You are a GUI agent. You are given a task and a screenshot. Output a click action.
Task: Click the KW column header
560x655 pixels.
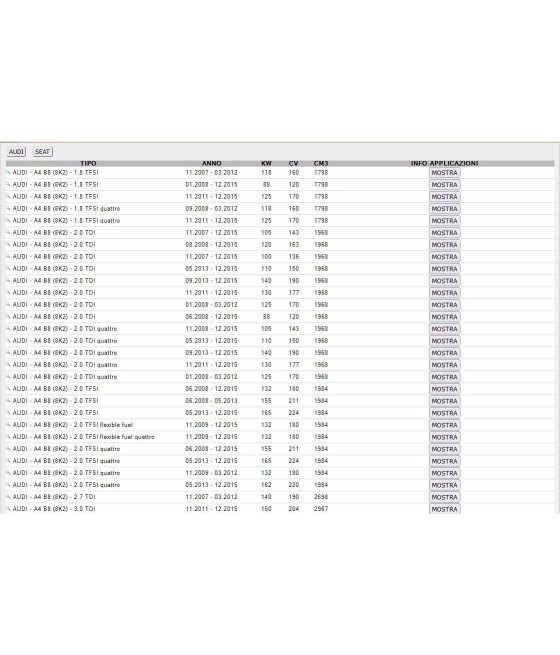click(x=266, y=163)
